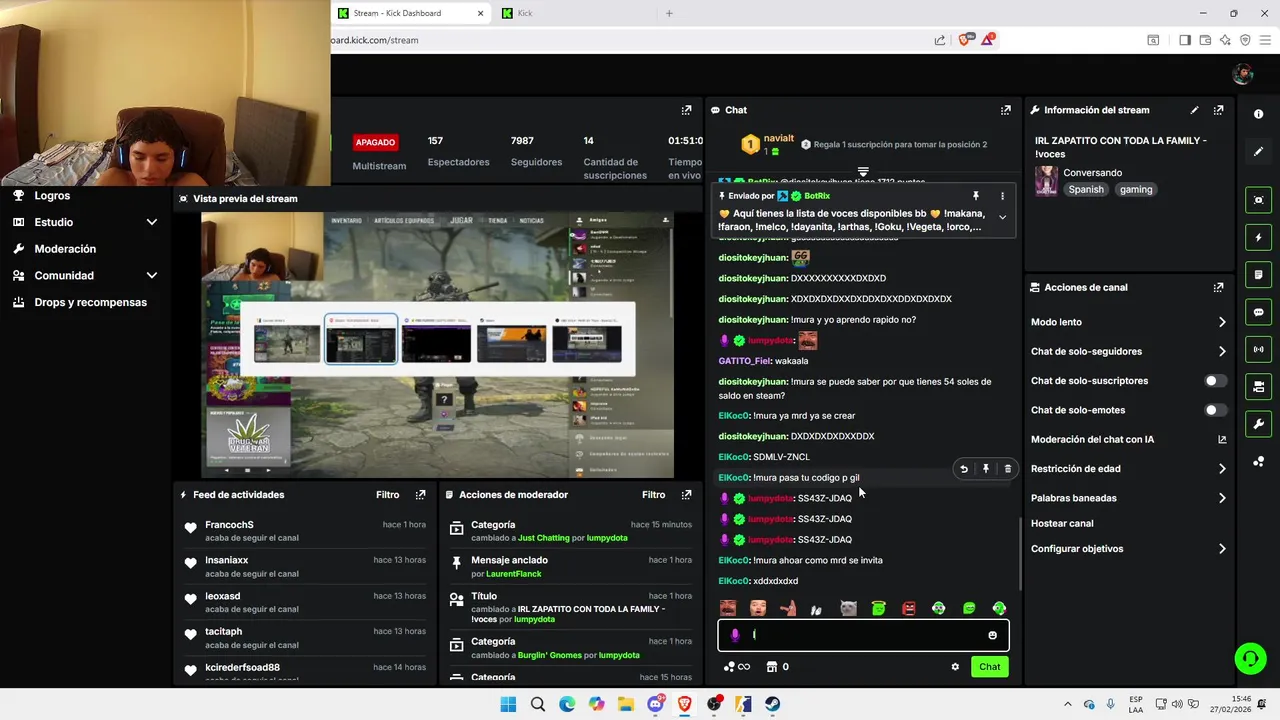Enable Chat de solo-suscriptores switch
The width and height of the screenshot is (1280, 720).
coord(1215,381)
